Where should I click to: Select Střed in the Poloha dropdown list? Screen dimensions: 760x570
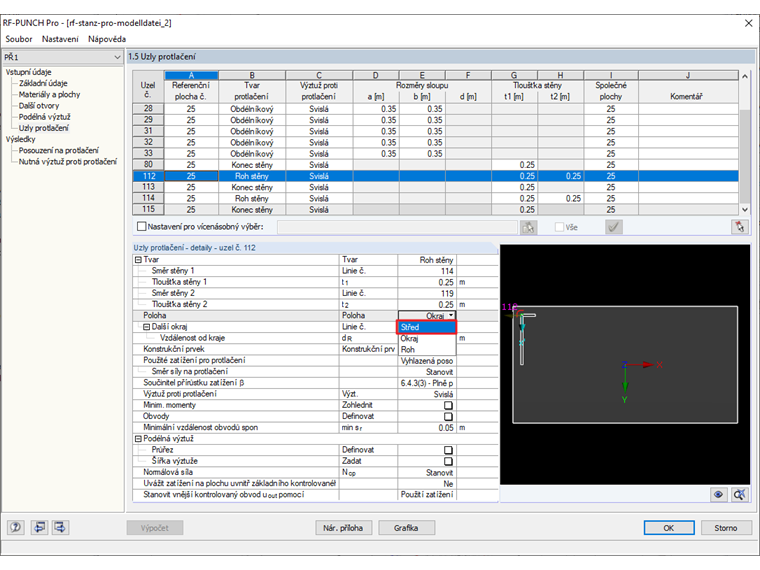427,327
